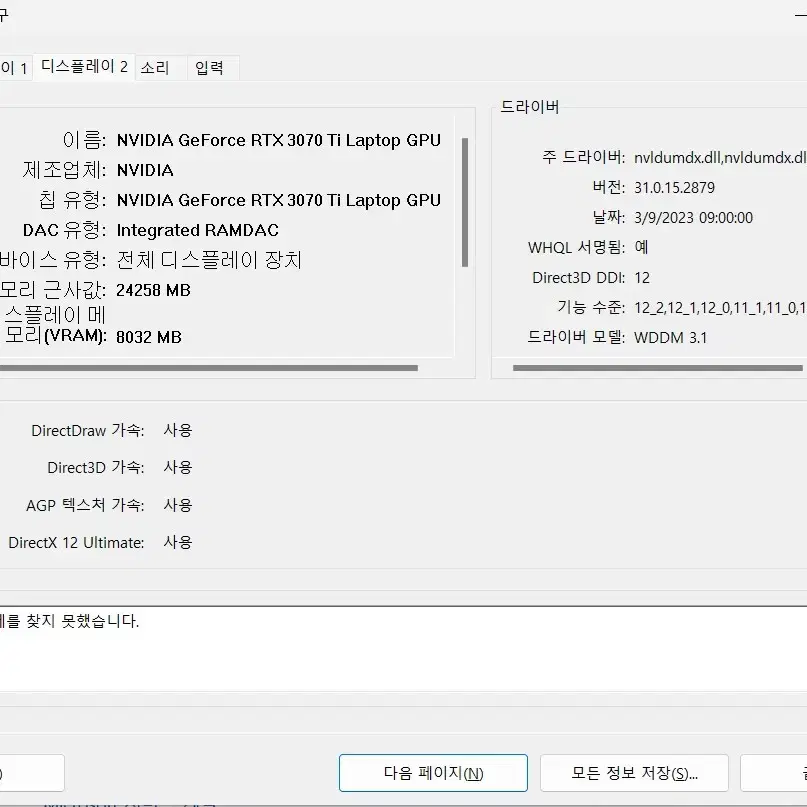Click the 주 드라이버: label
807x807 pixels.
coord(584,157)
